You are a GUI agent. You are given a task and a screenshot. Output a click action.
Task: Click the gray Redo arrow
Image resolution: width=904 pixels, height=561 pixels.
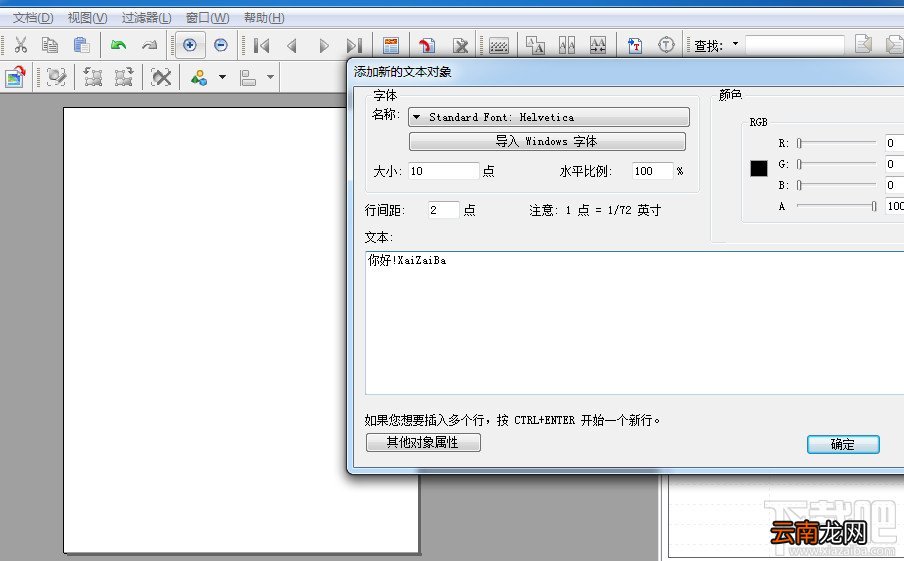[x=149, y=45]
